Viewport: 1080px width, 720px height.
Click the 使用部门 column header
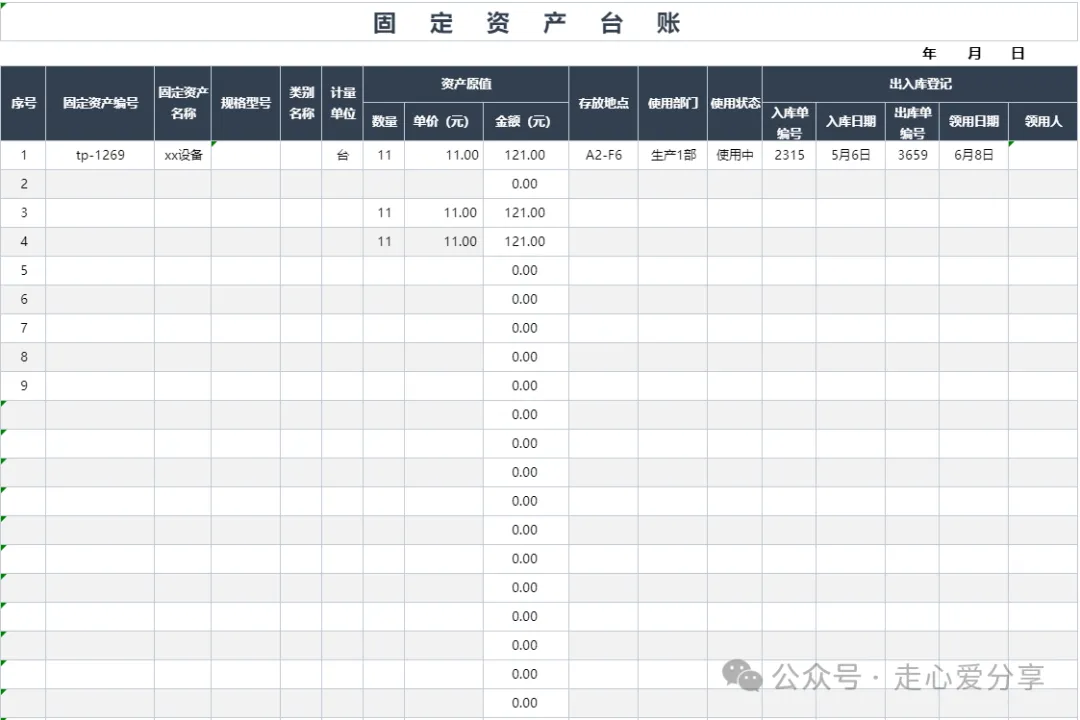673,103
